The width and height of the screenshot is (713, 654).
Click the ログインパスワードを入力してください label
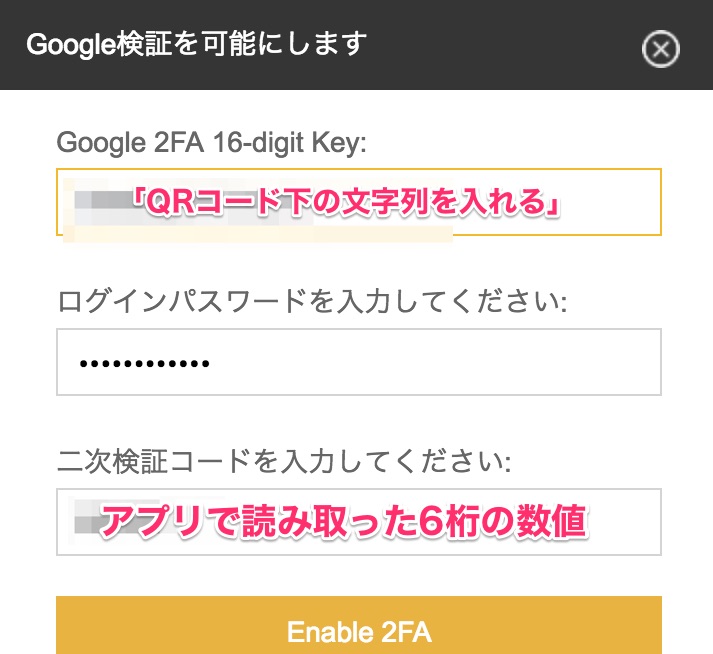tap(312, 302)
